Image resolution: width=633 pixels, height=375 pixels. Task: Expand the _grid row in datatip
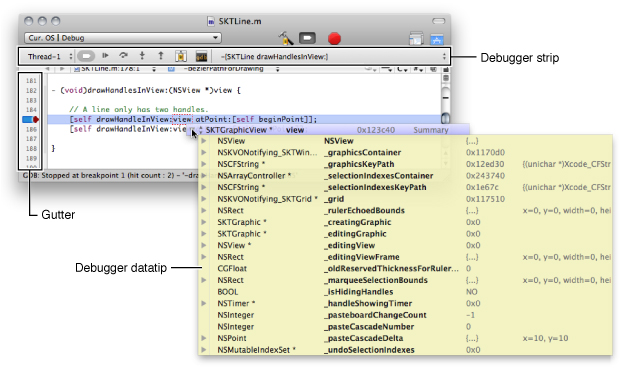pyautogui.click(x=204, y=199)
